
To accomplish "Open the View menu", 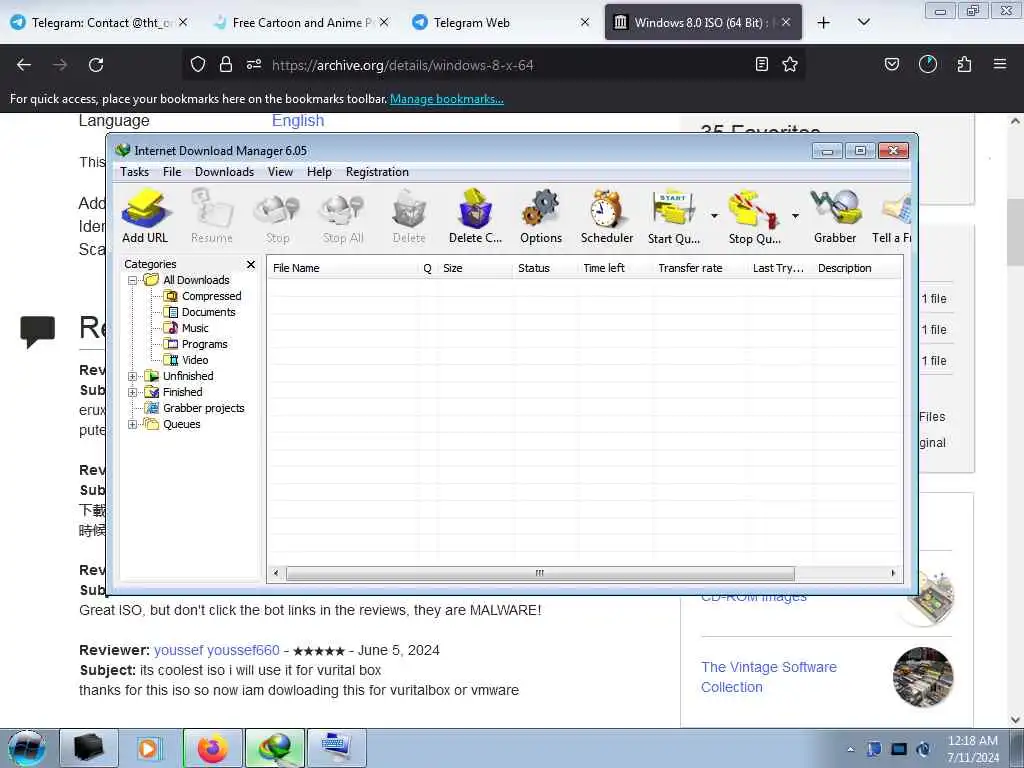I will (280, 172).
